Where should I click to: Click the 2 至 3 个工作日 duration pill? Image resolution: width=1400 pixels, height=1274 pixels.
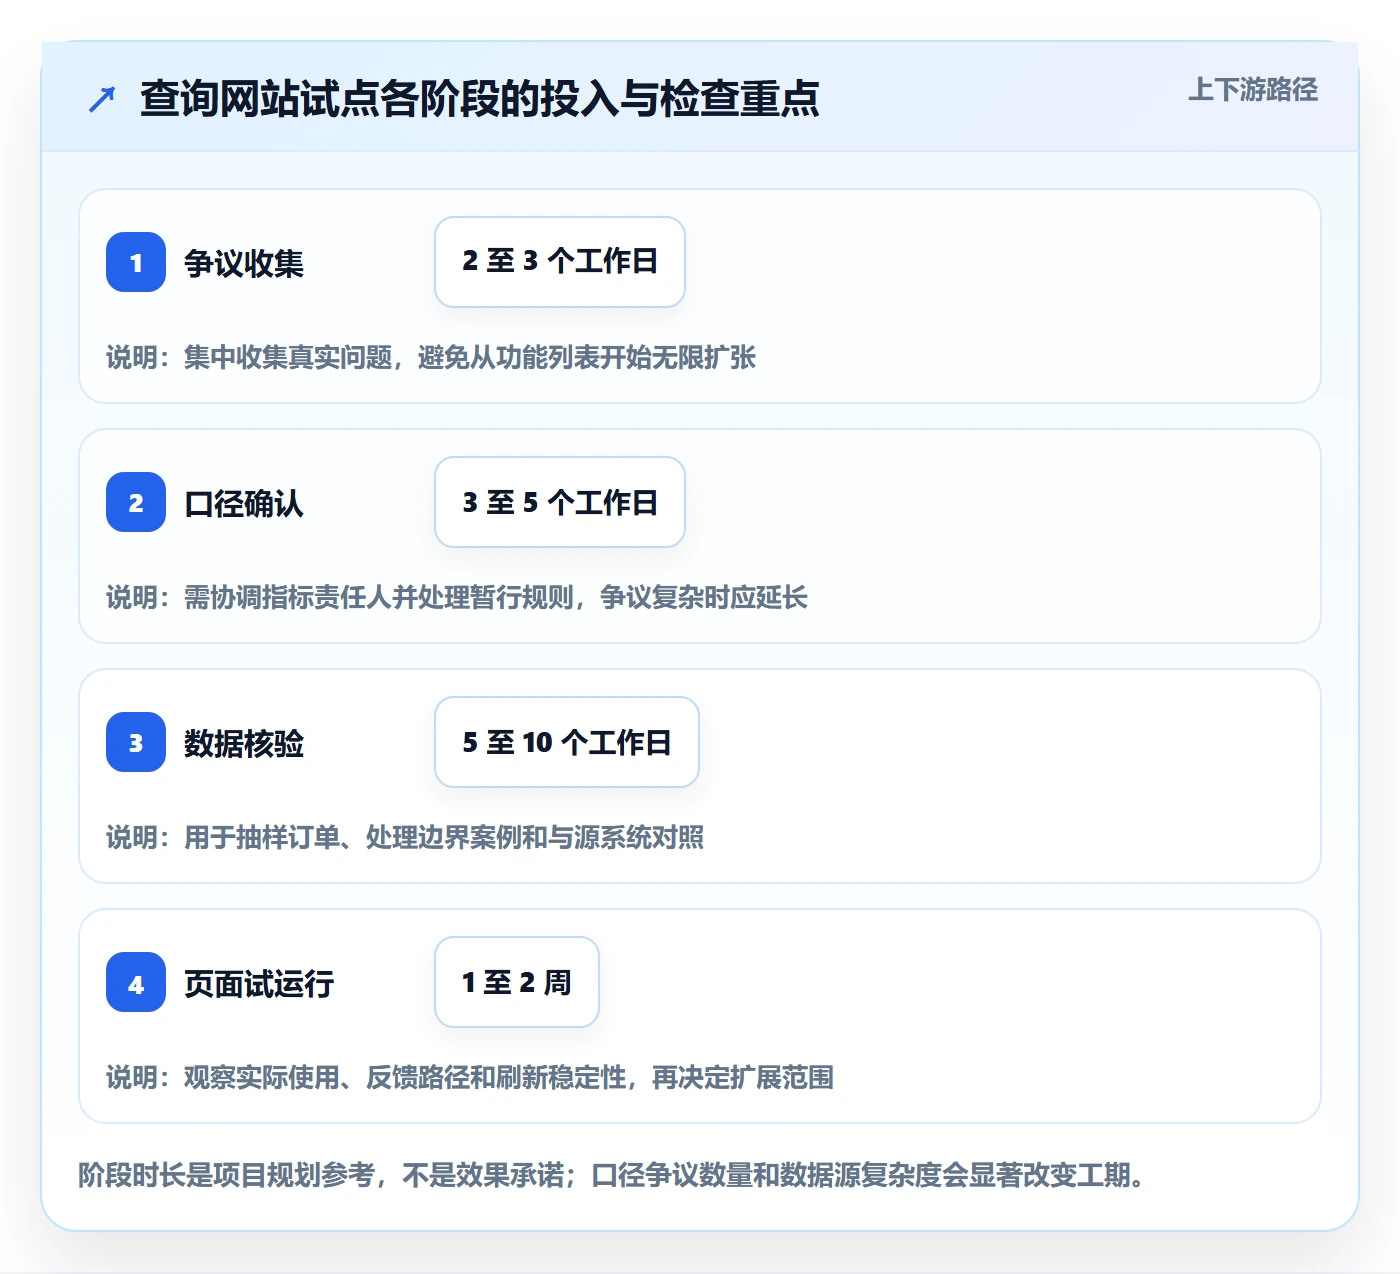[560, 262]
